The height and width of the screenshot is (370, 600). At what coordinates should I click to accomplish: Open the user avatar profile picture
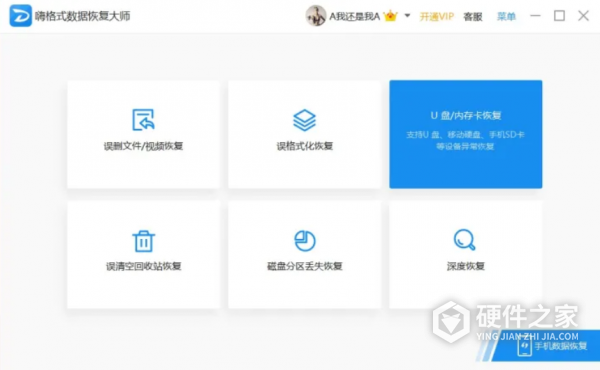[315, 16]
